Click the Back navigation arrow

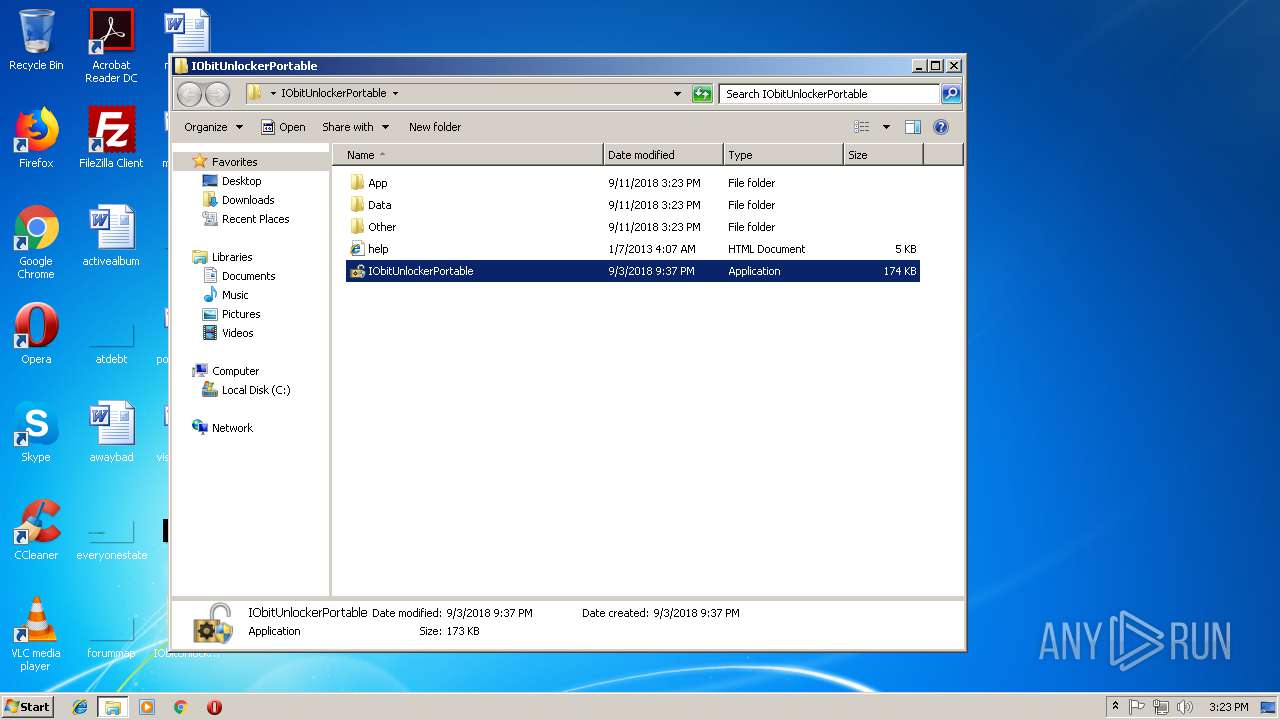[x=189, y=94]
